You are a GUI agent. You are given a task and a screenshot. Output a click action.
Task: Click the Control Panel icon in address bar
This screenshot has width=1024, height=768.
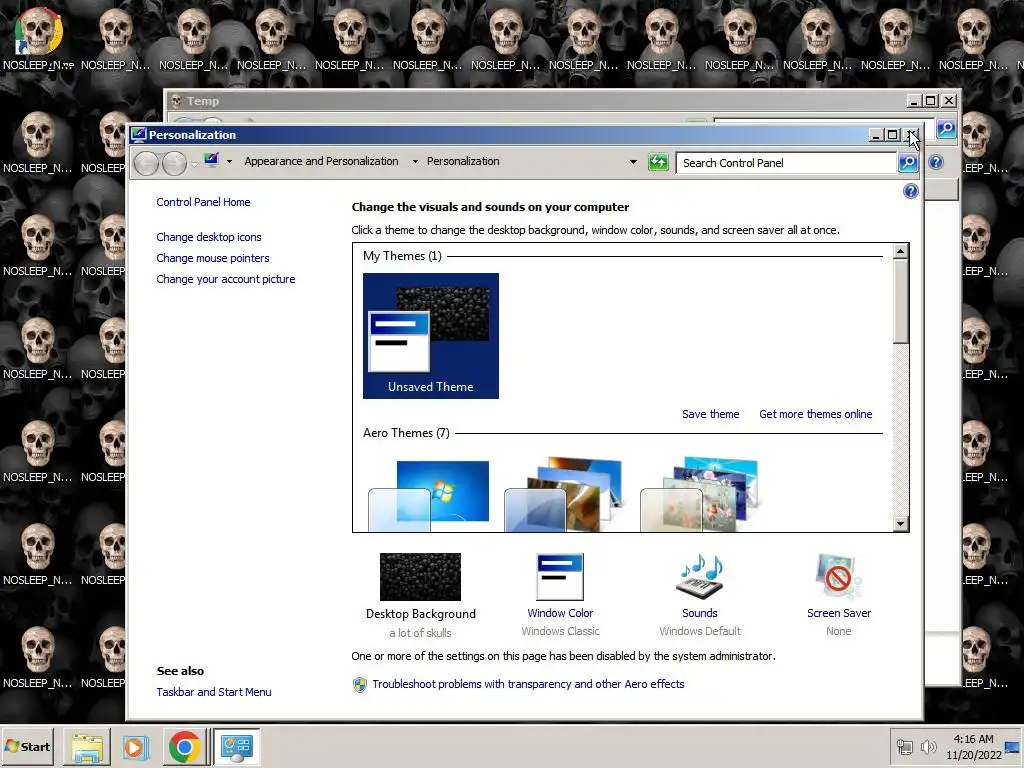pos(211,160)
